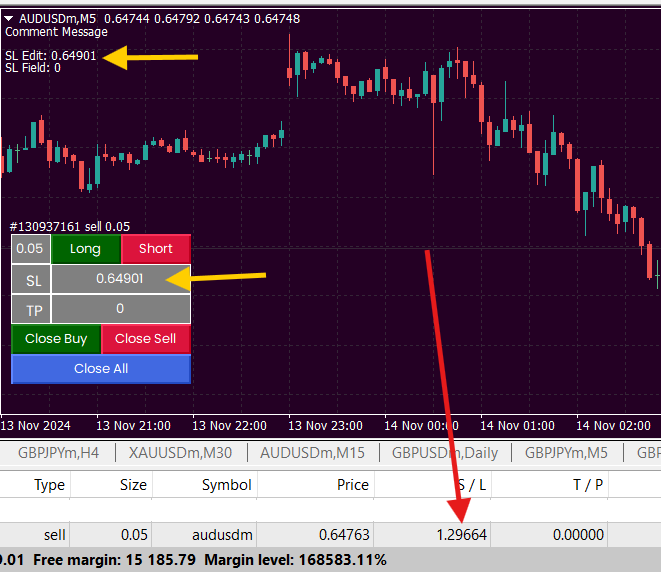Sort orders by Type column header

35,485
